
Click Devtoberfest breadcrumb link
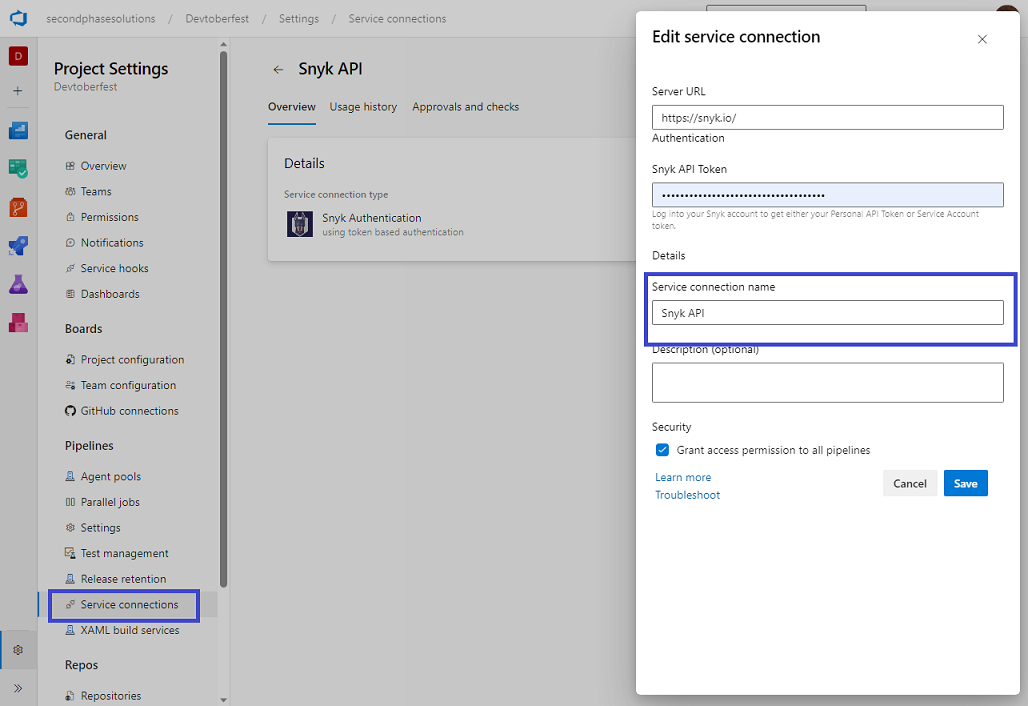click(x=217, y=18)
